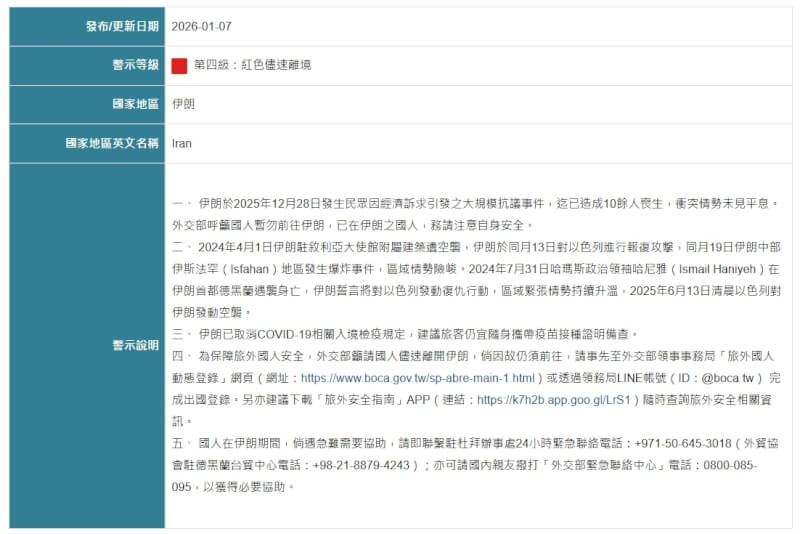Click the date 2026-01-07
This screenshot has height=534, width=800.
tap(201, 26)
